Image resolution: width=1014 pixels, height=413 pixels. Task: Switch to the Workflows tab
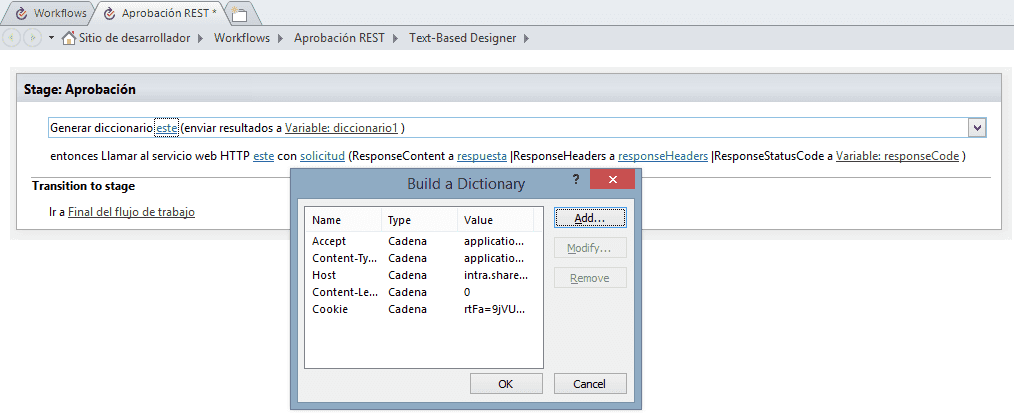[50, 14]
